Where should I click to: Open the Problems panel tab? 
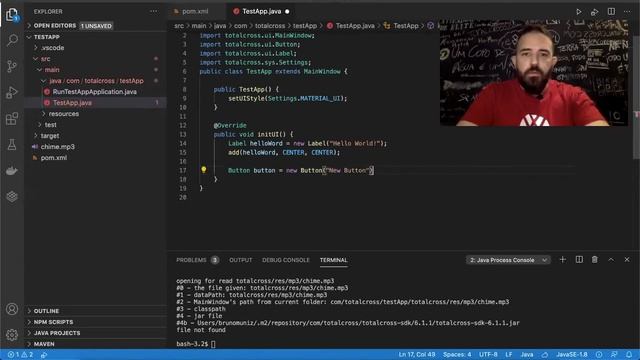(x=197, y=260)
